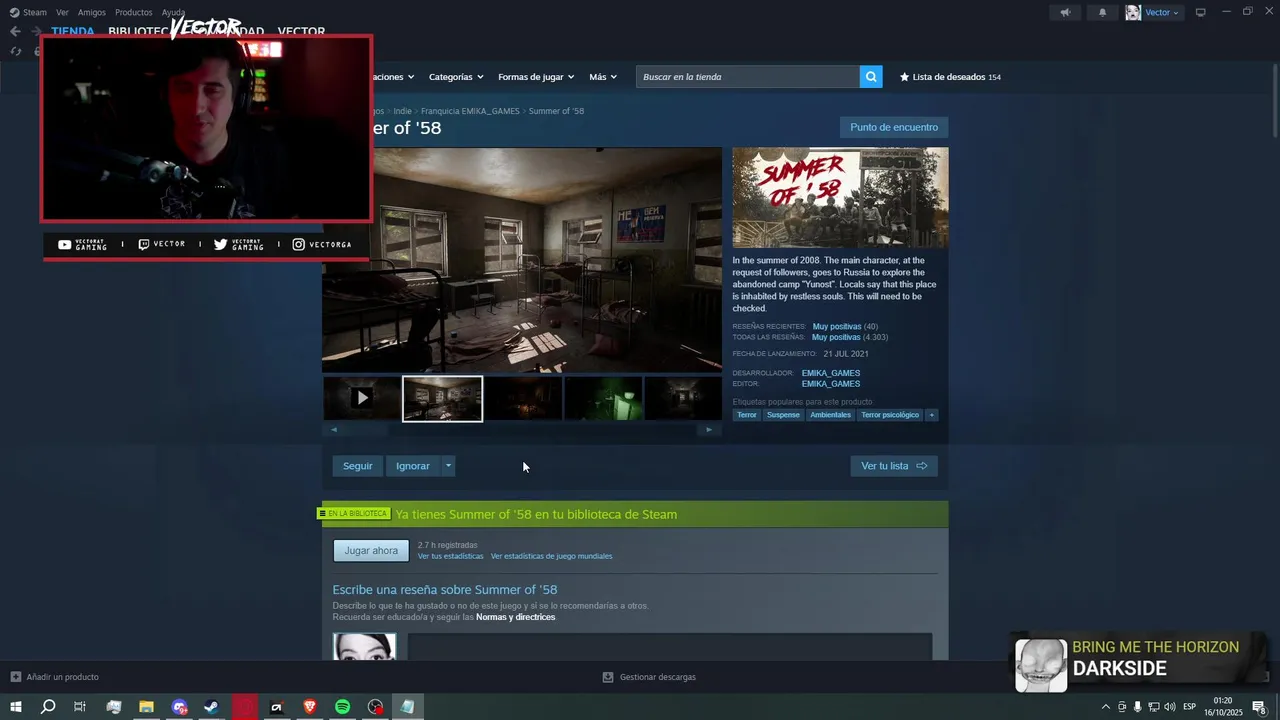Viewport: 1280px width, 720px height.
Task: Click EMIKA_GAMES editor link
Action: tap(831, 384)
